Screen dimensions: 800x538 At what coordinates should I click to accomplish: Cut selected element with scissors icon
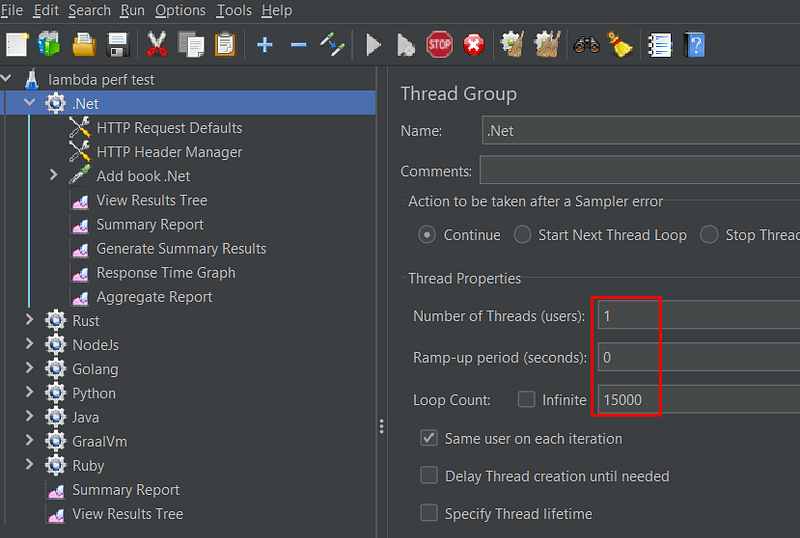click(x=157, y=44)
